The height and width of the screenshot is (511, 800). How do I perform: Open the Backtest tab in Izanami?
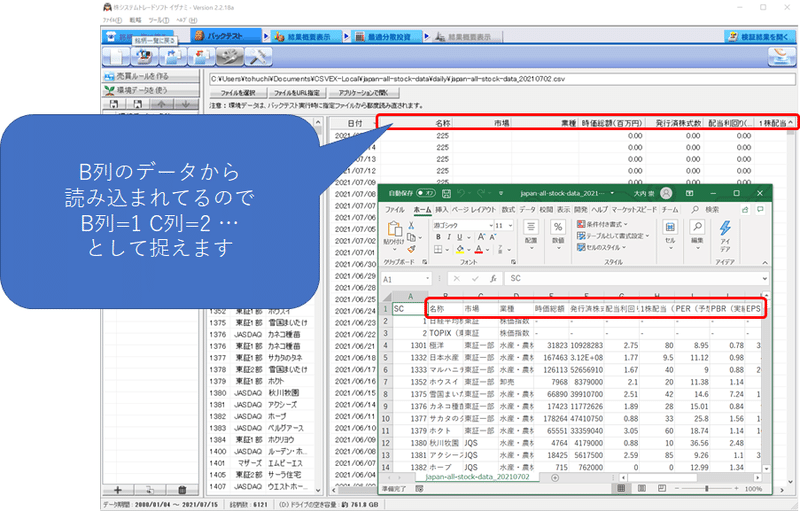point(225,36)
